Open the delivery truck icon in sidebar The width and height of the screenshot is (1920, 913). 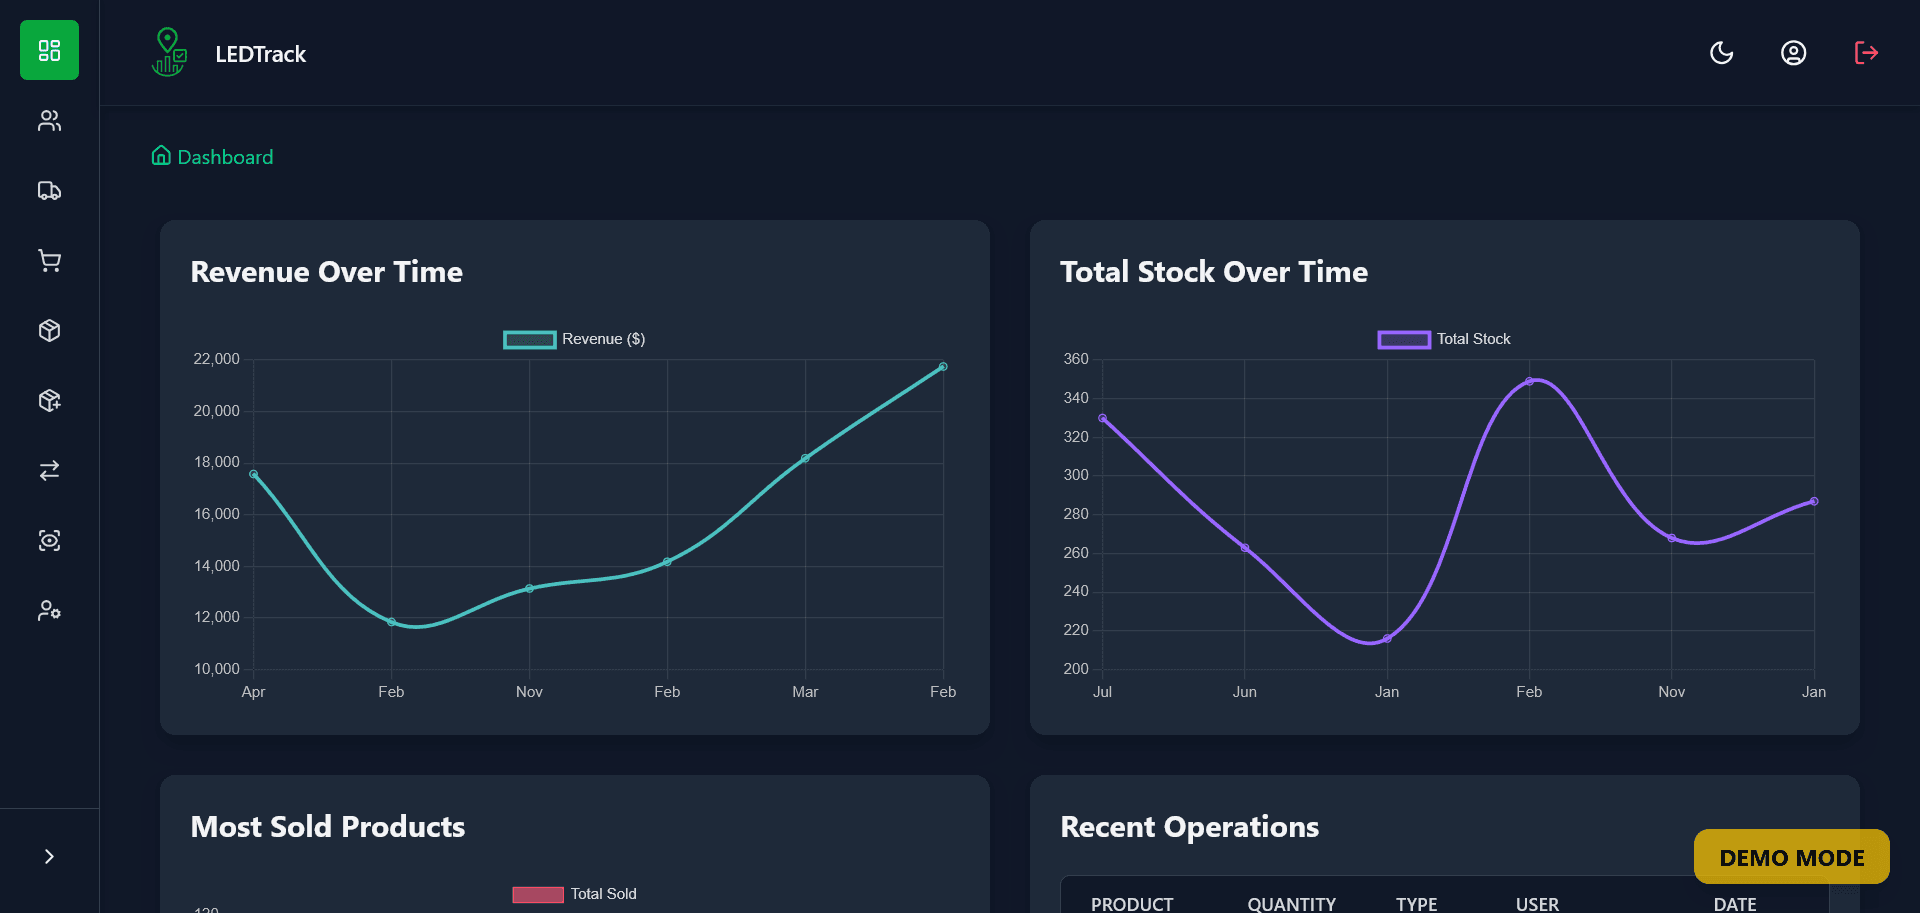49,191
